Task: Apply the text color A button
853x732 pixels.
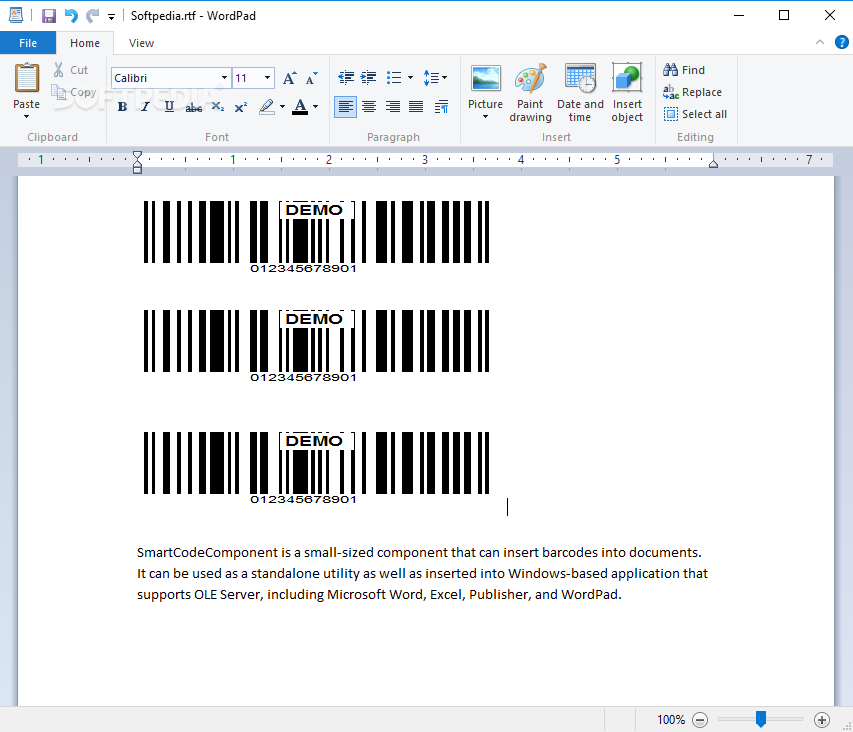Action: pyautogui.click(x=300, y=107)
